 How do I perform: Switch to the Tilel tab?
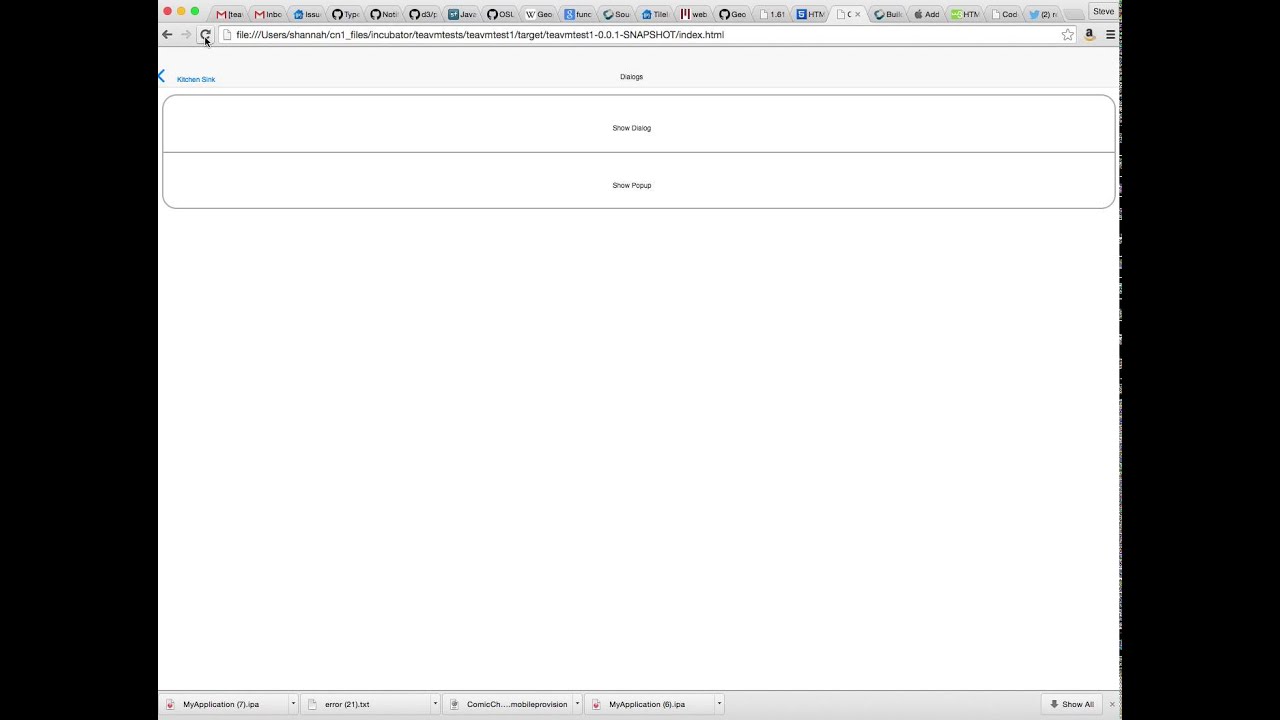coord(655,14)
